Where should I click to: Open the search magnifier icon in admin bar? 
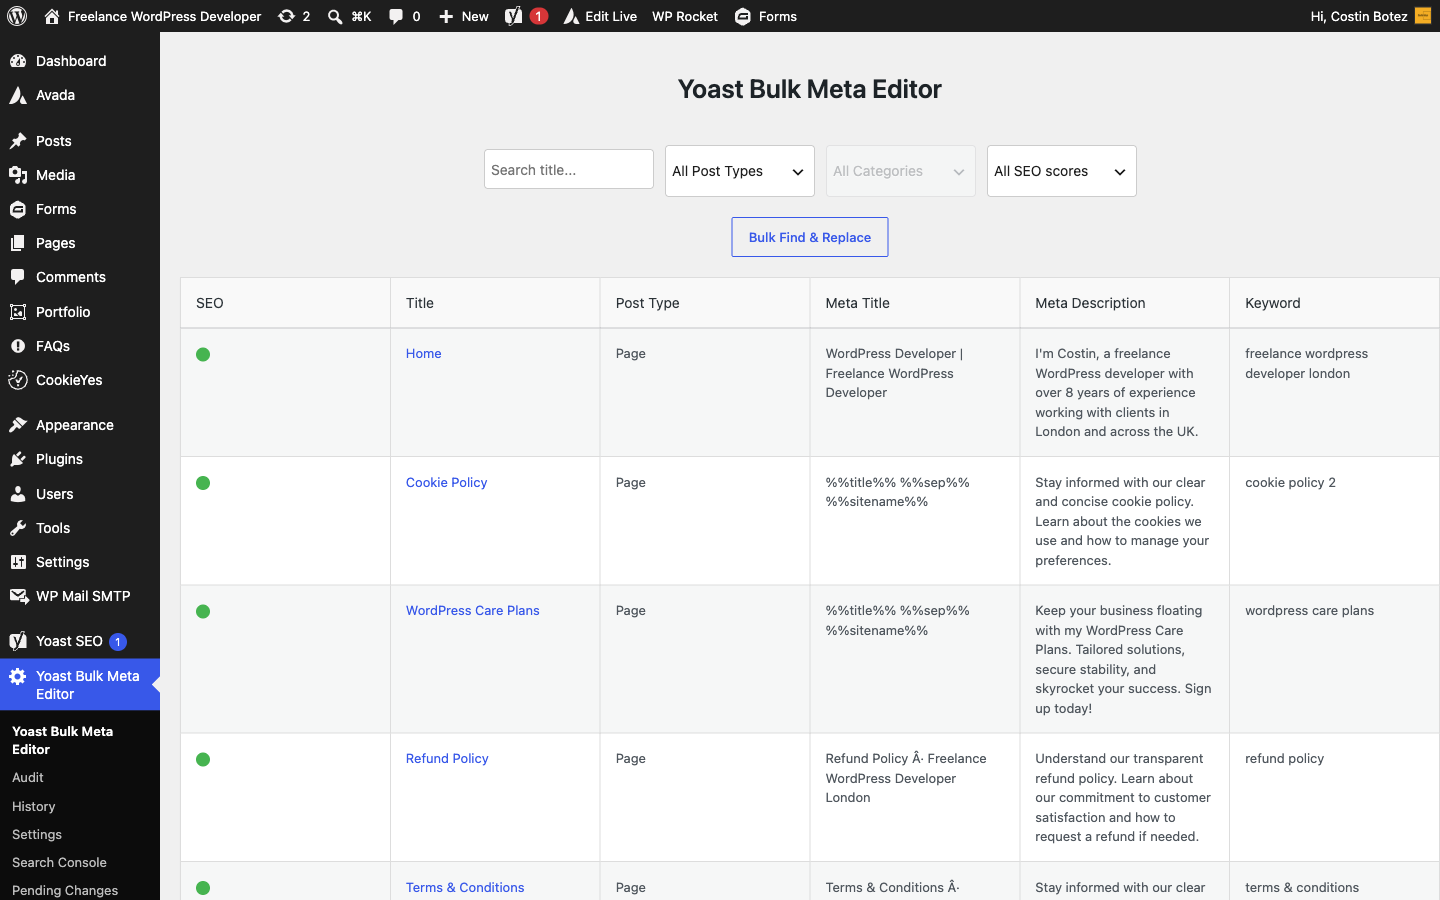(335, 16)
